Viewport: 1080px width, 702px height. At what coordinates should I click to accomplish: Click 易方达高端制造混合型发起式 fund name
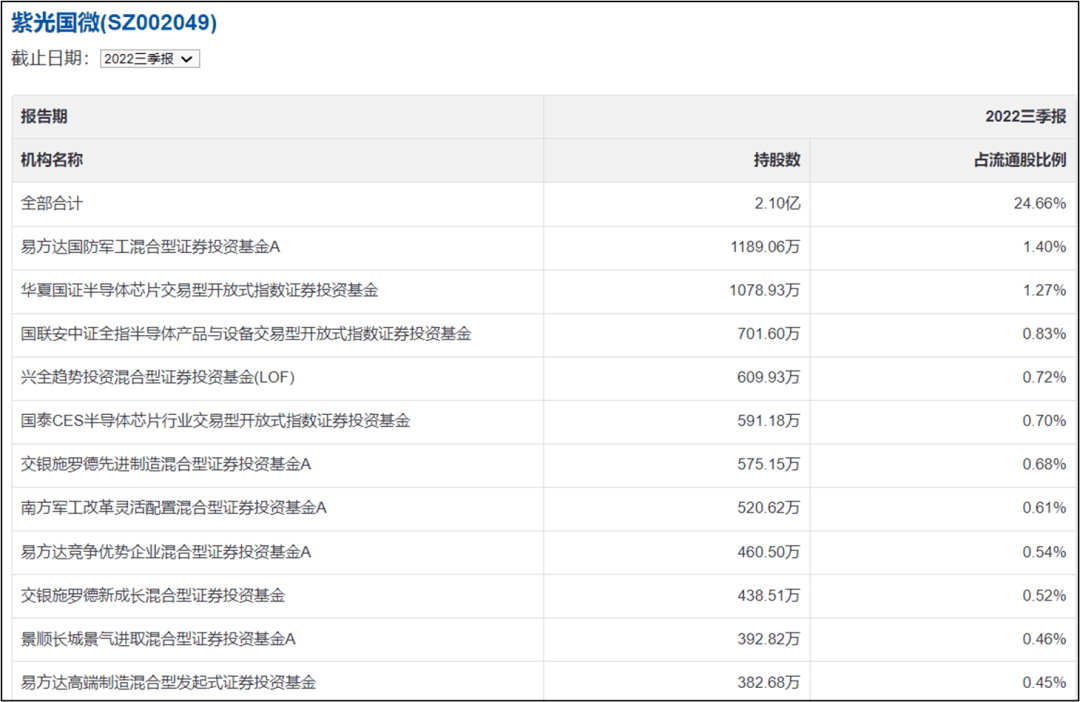coord(169,682)
